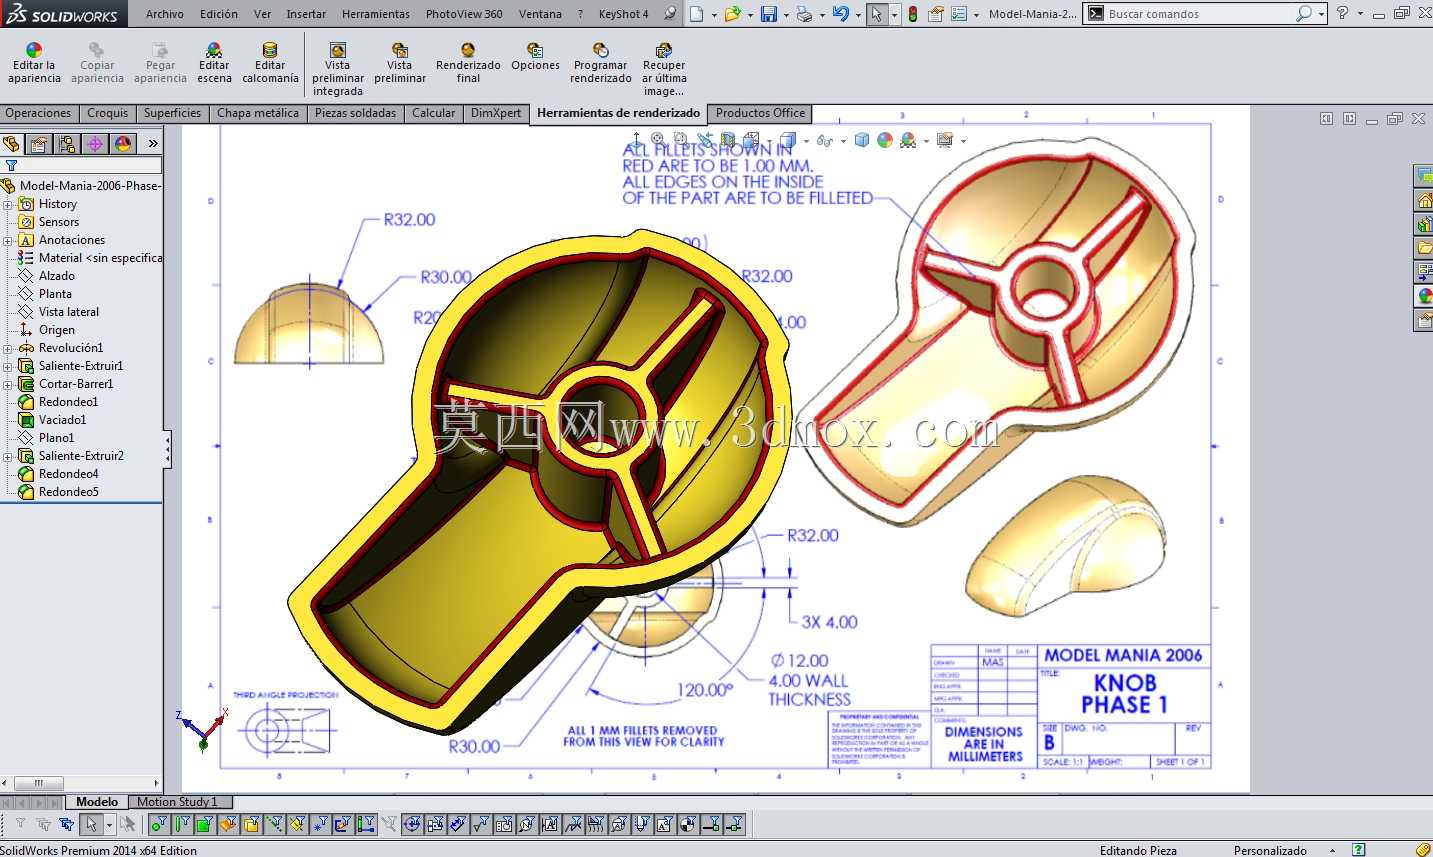Expand the Revolución1 feature node
1433x857 pixels.
point(8,348)
